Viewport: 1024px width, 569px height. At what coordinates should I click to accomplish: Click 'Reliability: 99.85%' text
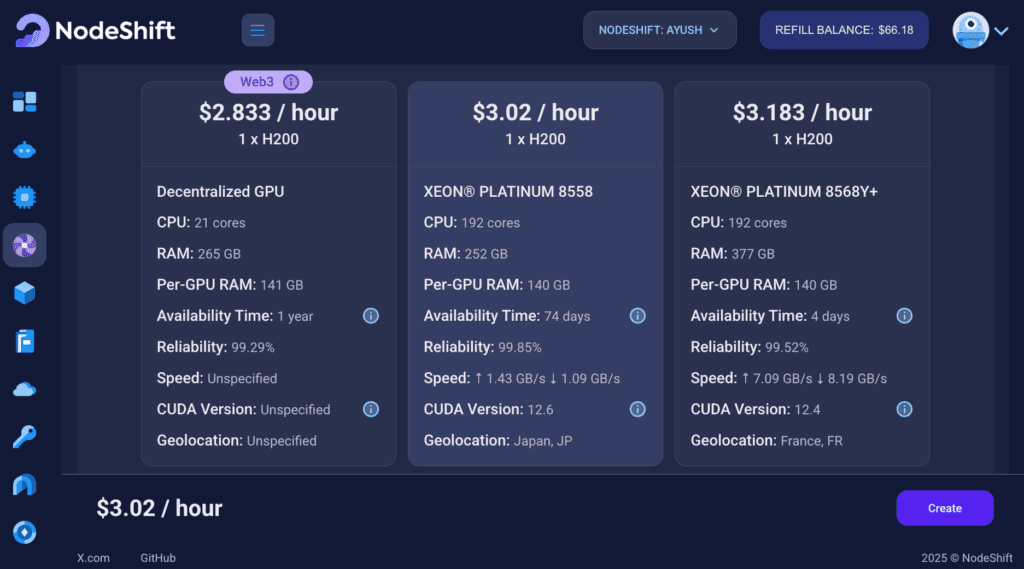(x=483, y=348)
